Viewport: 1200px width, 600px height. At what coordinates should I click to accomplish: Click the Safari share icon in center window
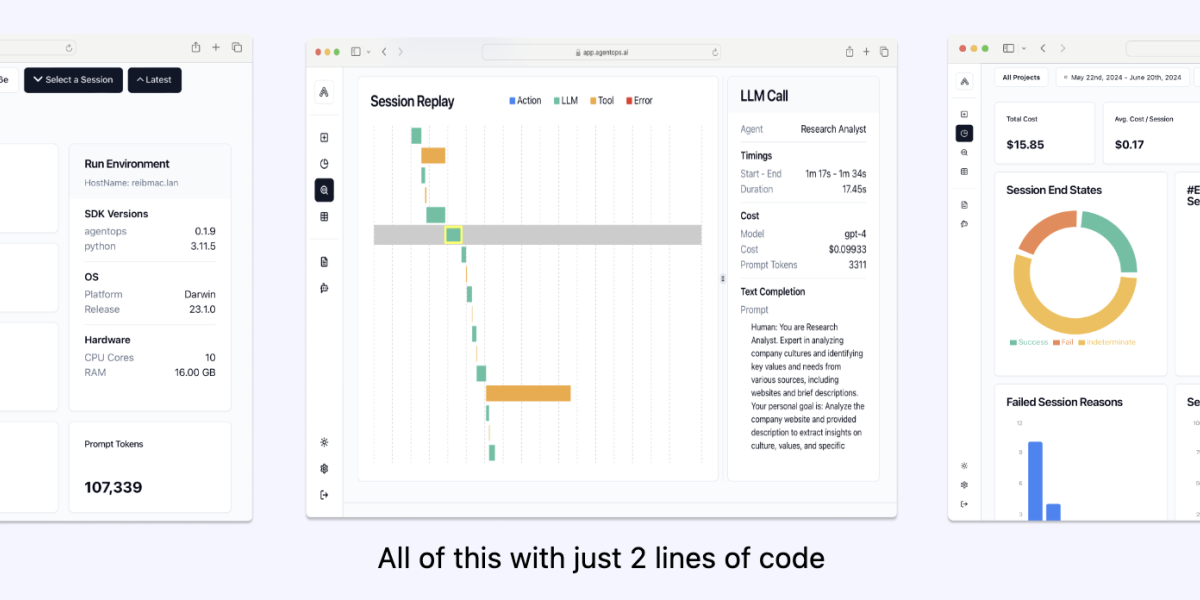[849, 51]
